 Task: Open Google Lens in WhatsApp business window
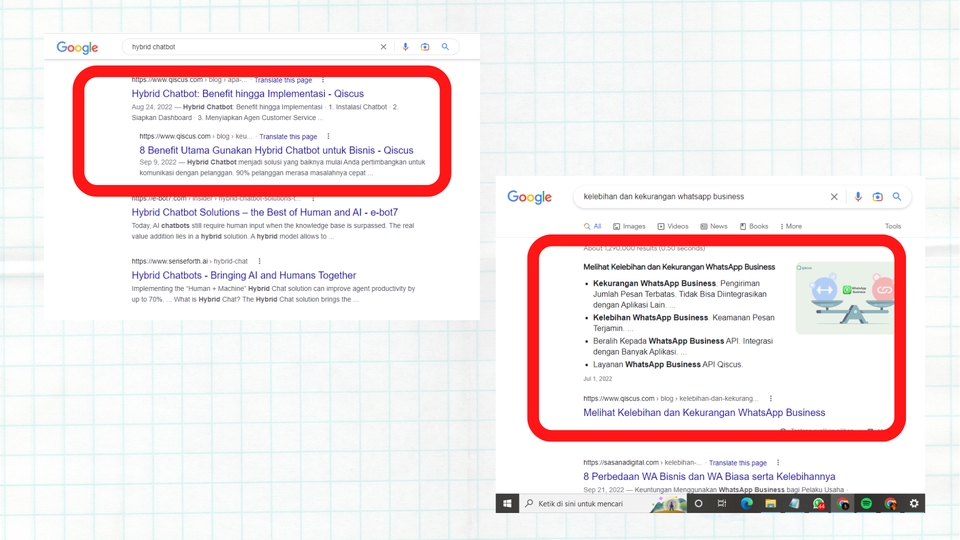click(877, 197)
